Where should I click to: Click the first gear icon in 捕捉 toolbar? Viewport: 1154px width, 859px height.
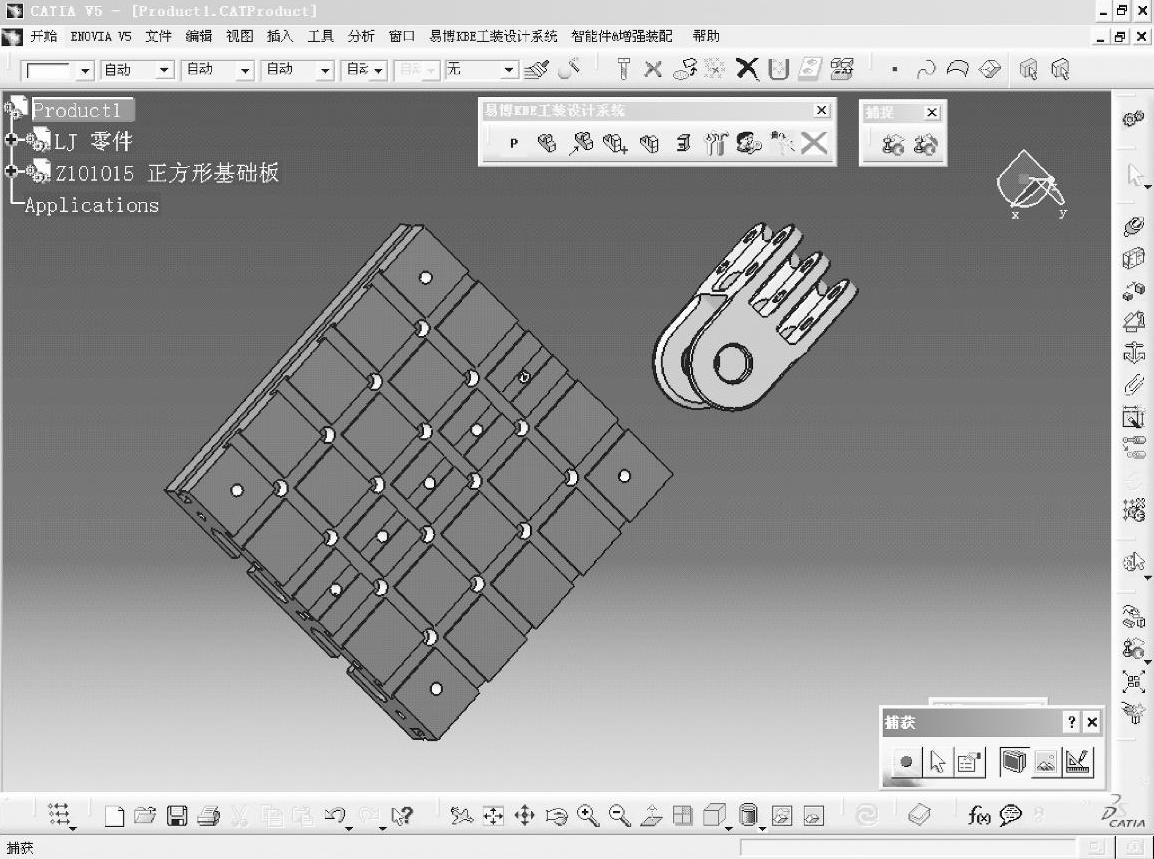coord(893,144)
